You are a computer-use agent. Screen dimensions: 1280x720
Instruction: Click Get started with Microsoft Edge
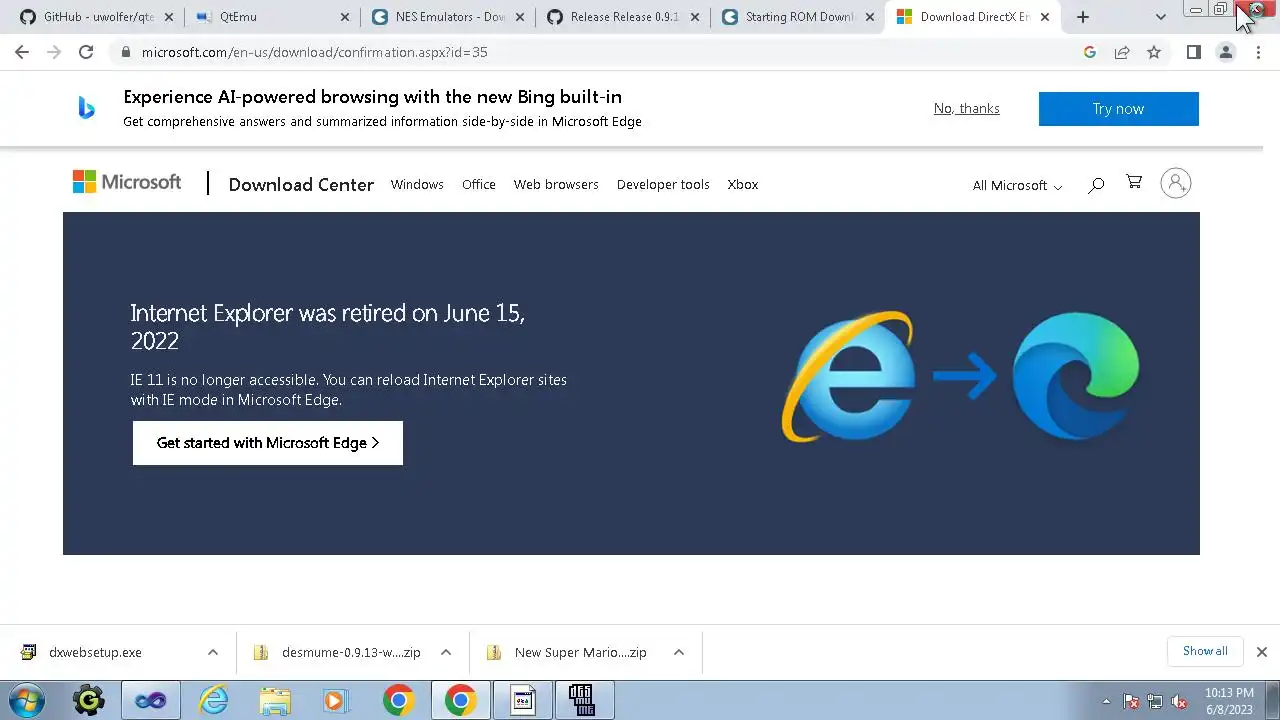click(268, 443)
